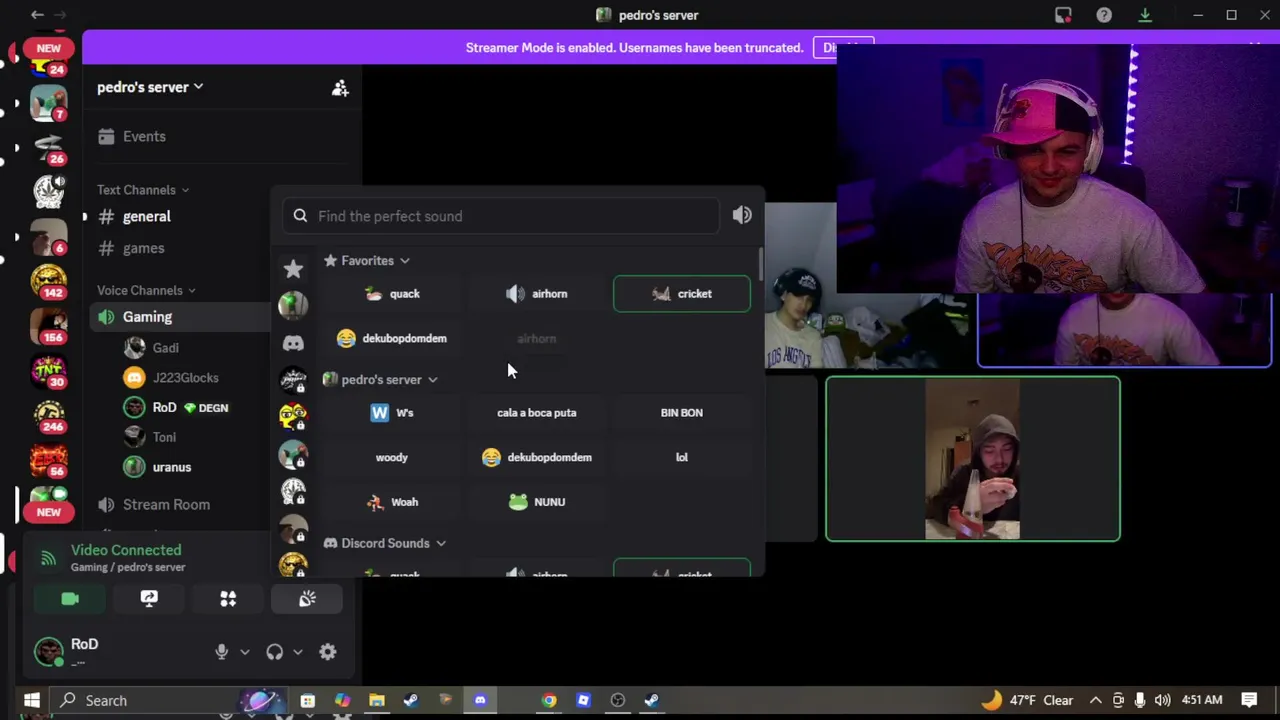Open the games text channel

point(143,248)
